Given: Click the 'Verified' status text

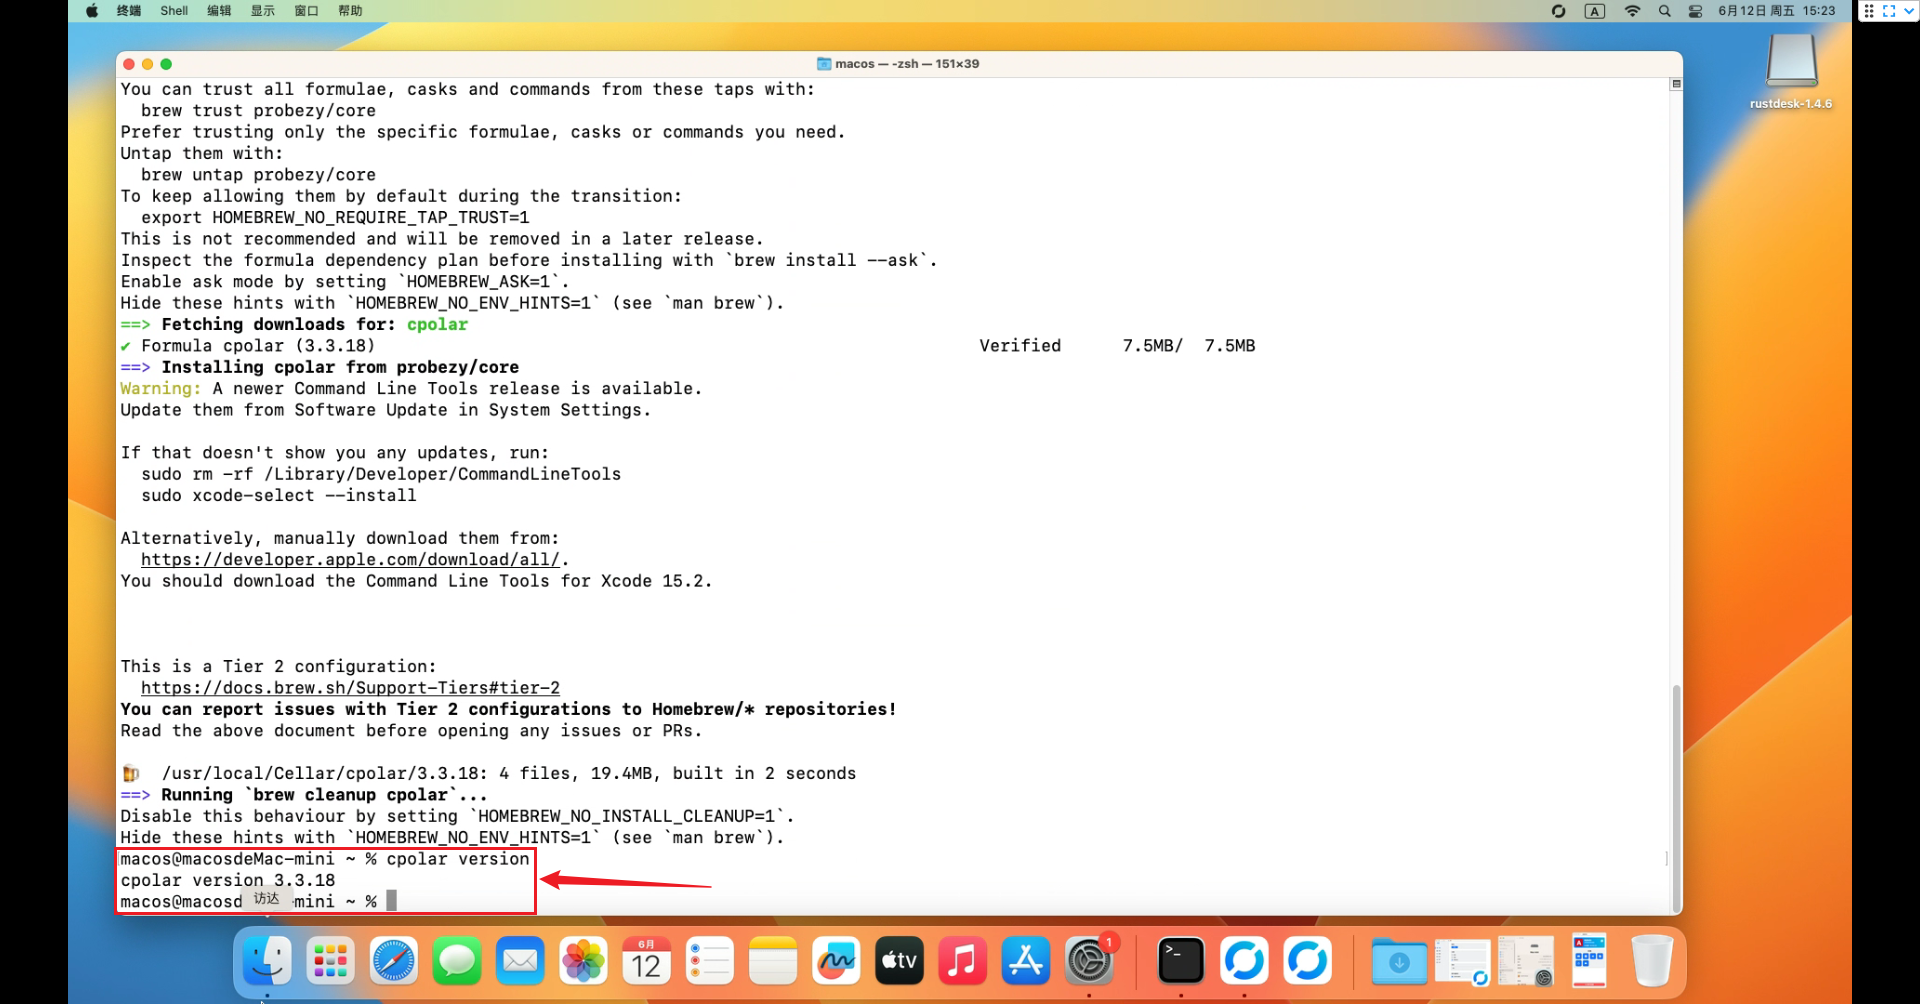Looking at the screenshot, I should point(1020,346).
